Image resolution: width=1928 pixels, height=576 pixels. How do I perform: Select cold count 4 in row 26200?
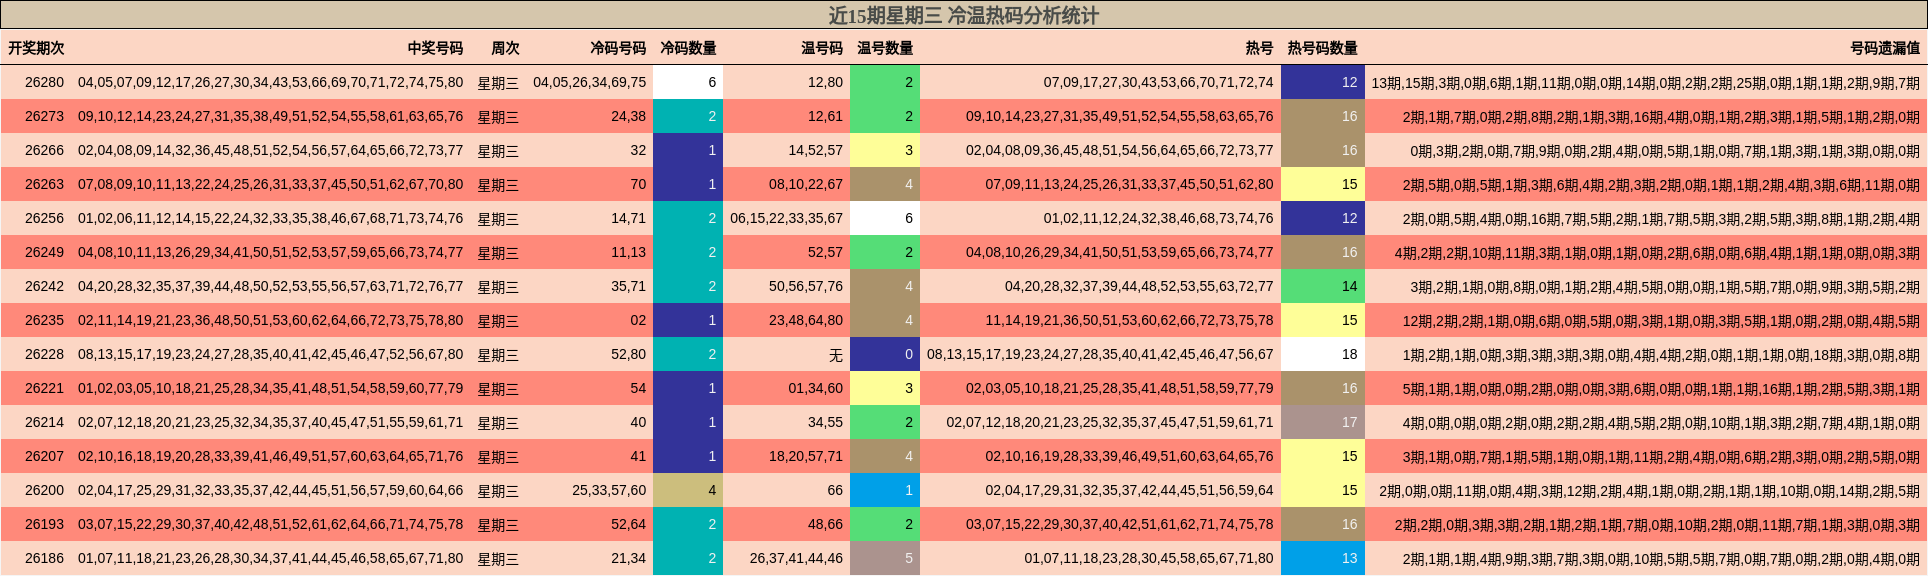tap(688, 490)
